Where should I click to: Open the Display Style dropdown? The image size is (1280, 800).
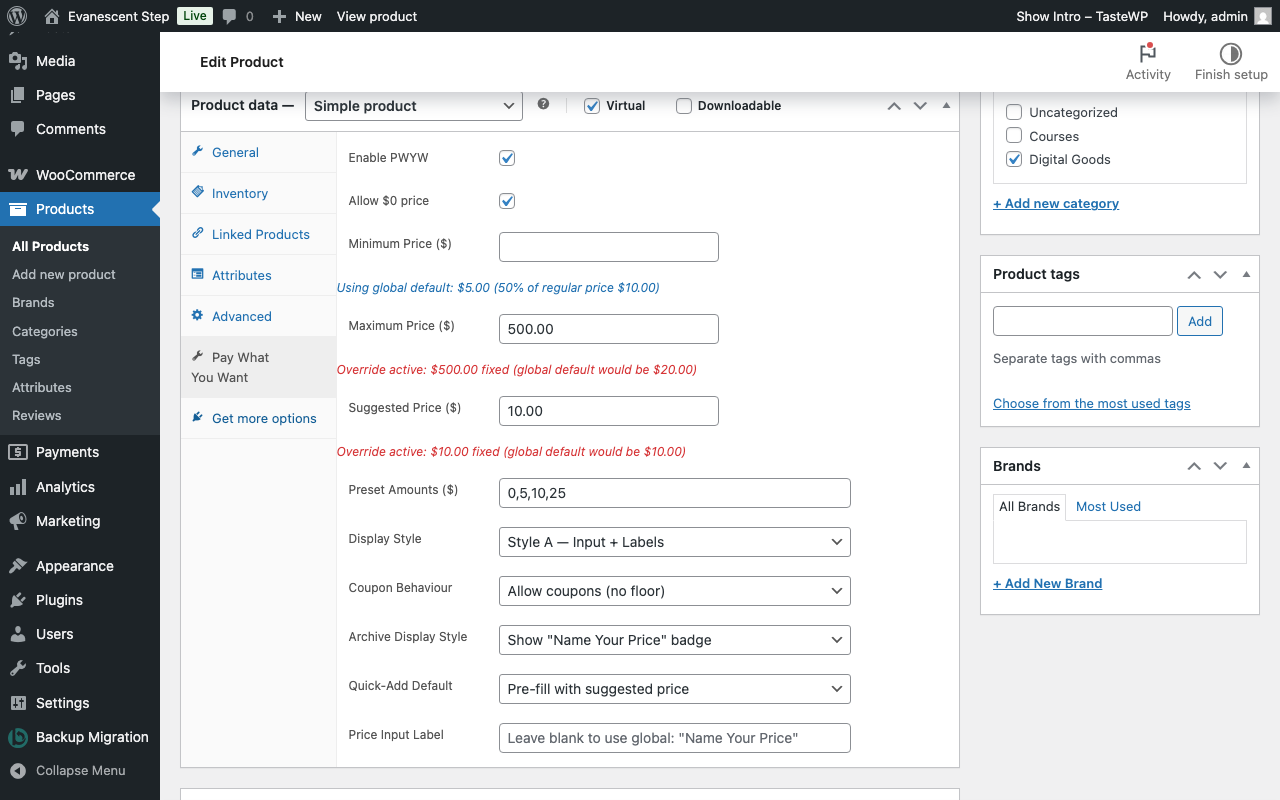coord(675,542)
